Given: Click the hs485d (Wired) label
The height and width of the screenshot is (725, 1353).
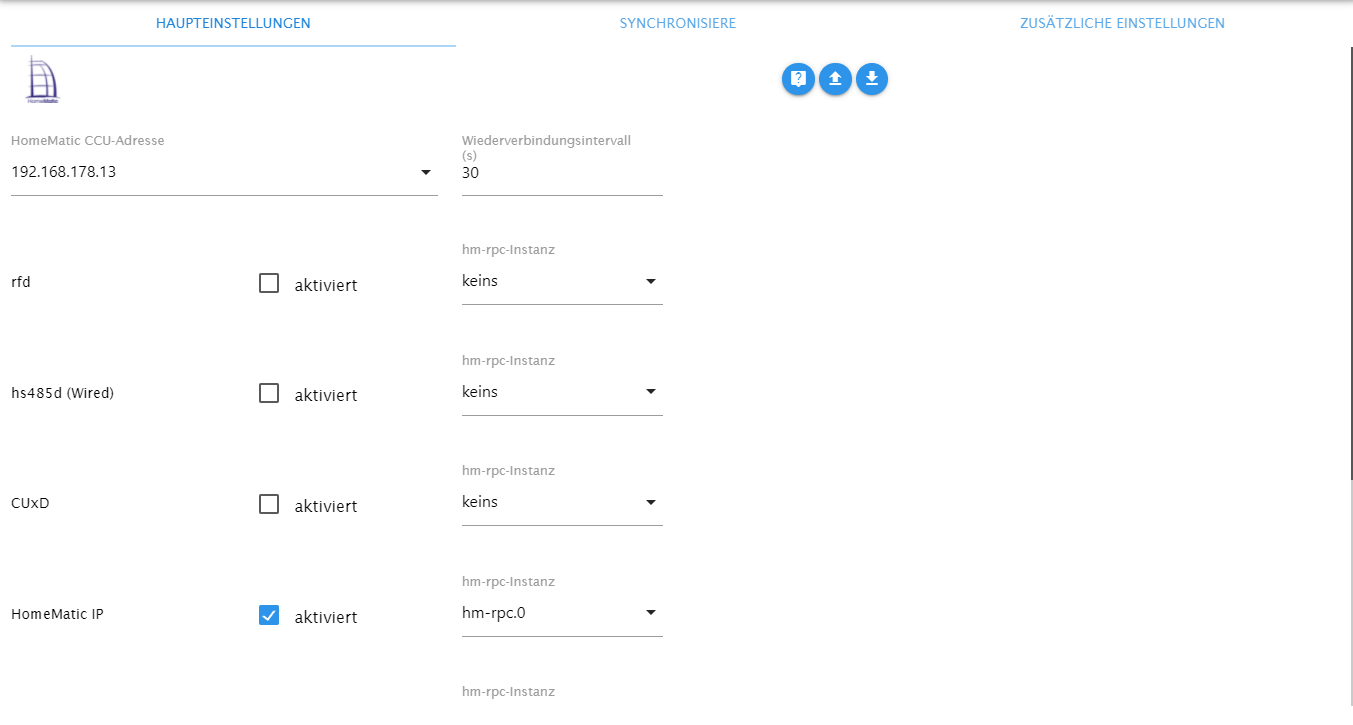Looking at the screenshot, I should [62, 393].
